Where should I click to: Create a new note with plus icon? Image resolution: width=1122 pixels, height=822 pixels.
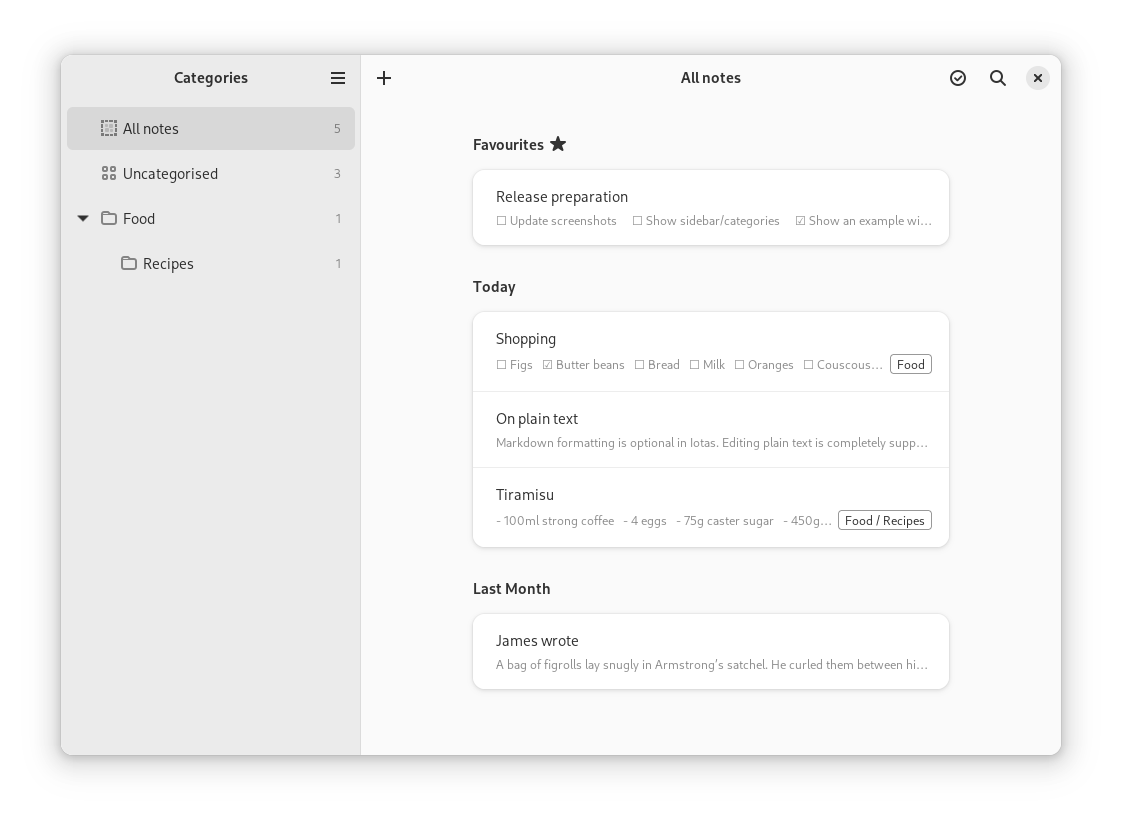(x=384, y=78)
